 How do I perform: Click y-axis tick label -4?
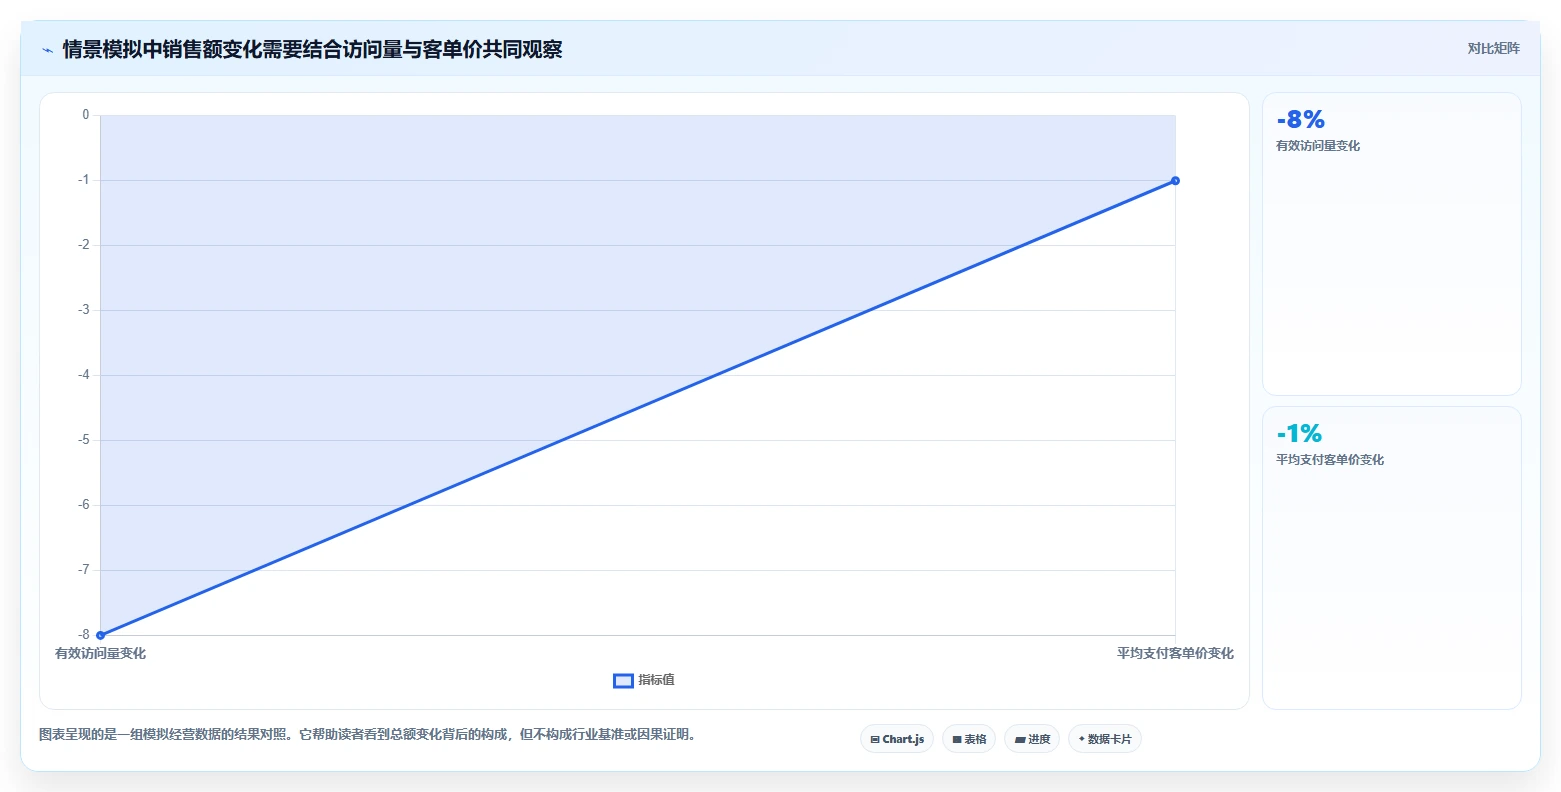tap(84, 375)
